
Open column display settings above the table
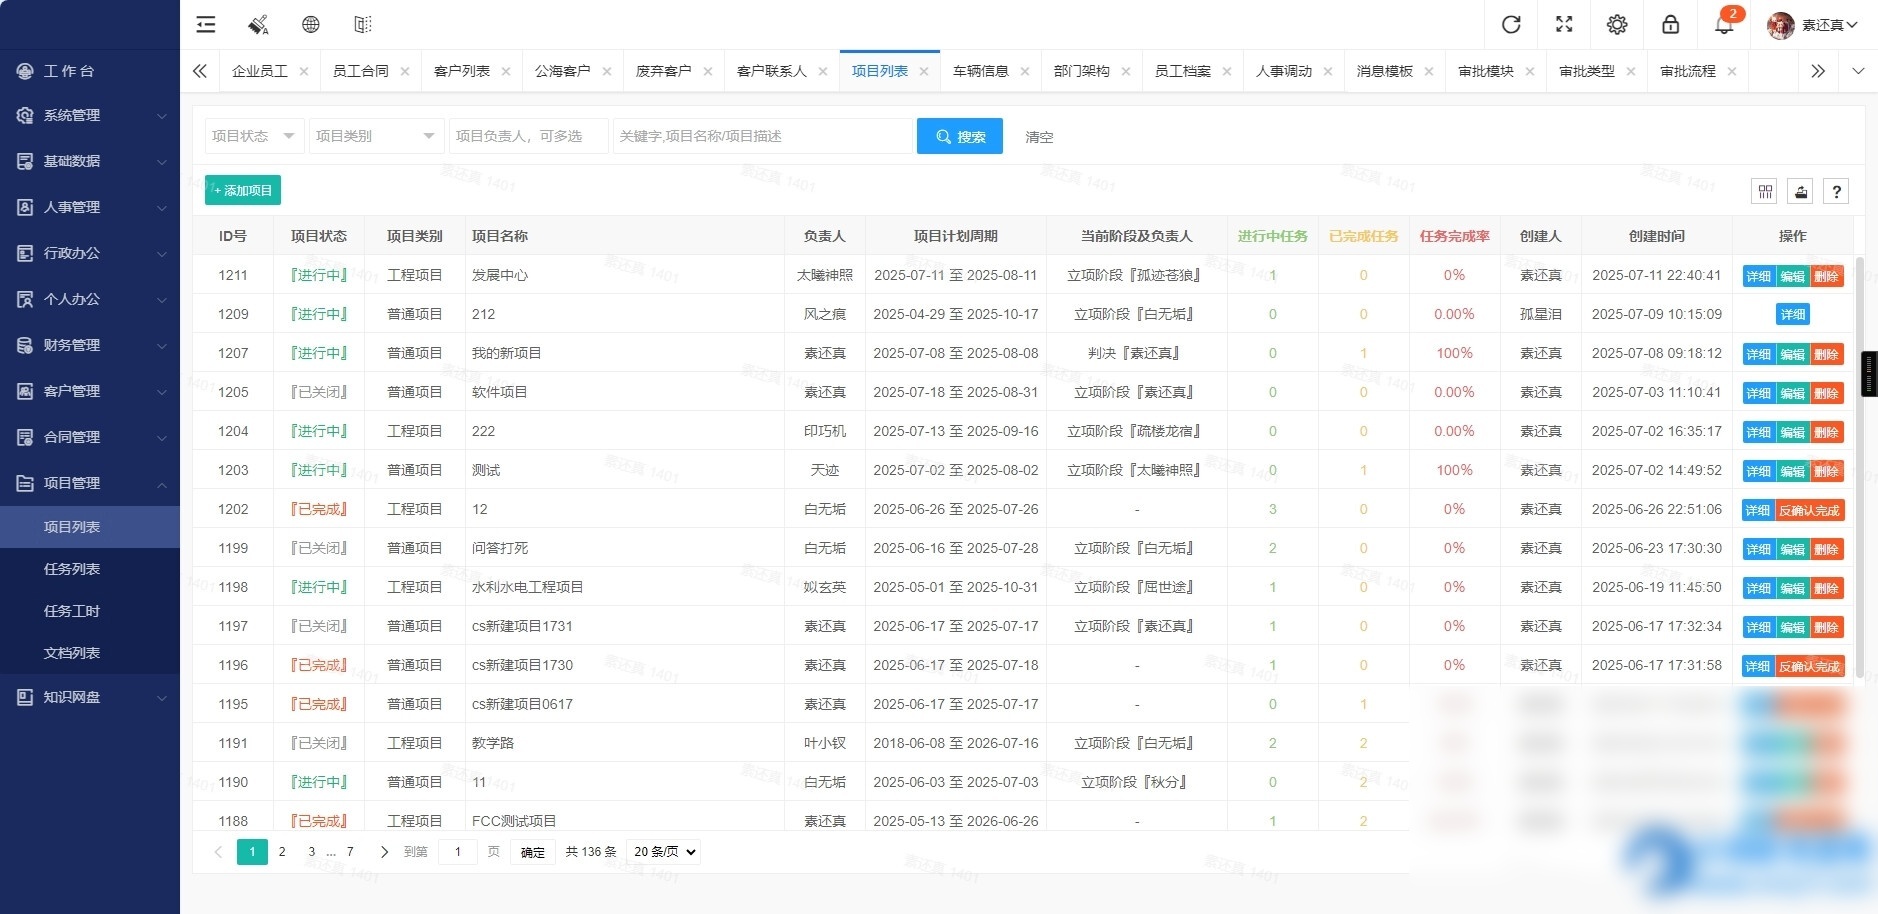coord(1765,190)
